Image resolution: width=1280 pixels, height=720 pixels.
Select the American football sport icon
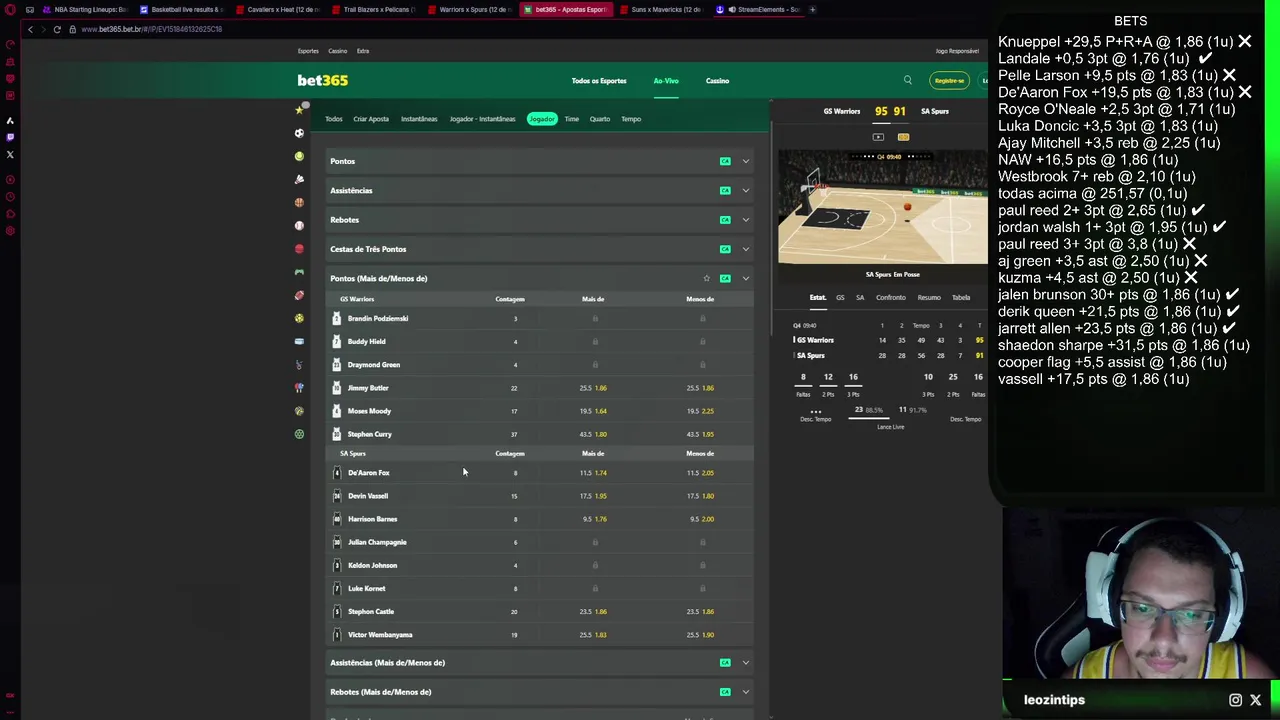pos(299,295)
